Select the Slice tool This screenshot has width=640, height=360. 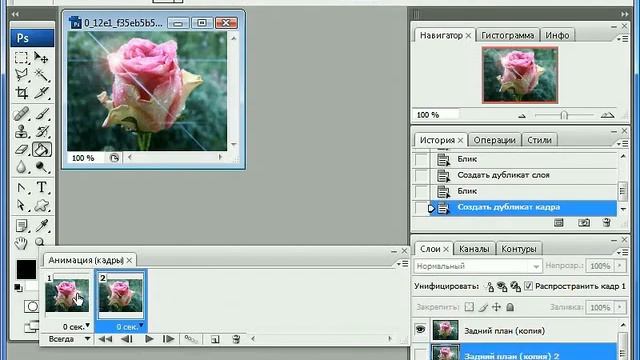[x=41, y=93]
